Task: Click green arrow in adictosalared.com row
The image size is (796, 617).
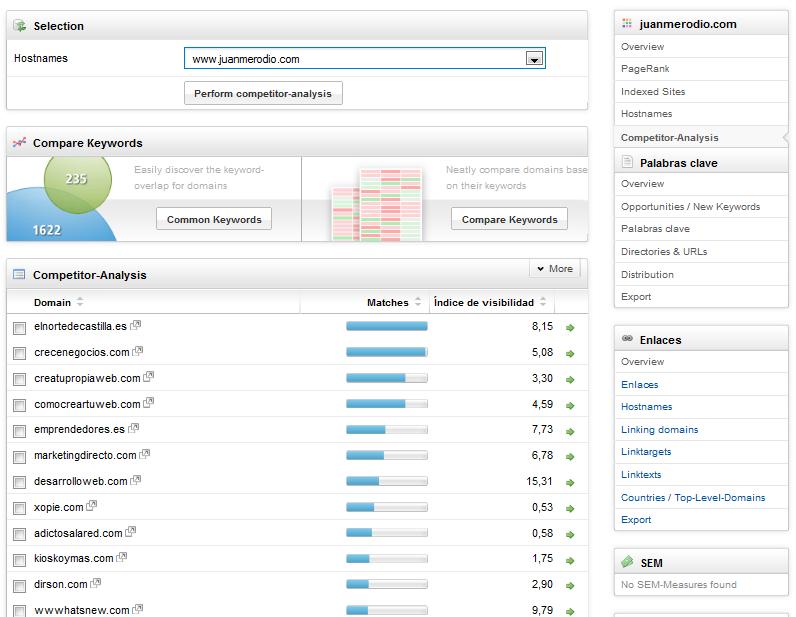Action: click(570, 534)
